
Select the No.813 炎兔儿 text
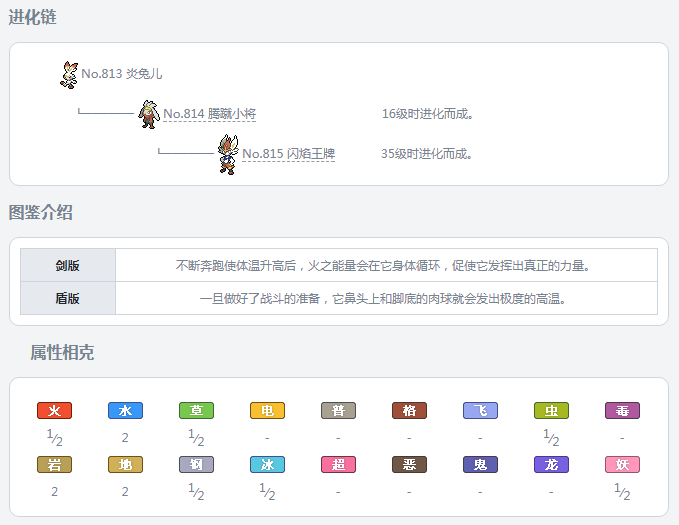(122, 74)
